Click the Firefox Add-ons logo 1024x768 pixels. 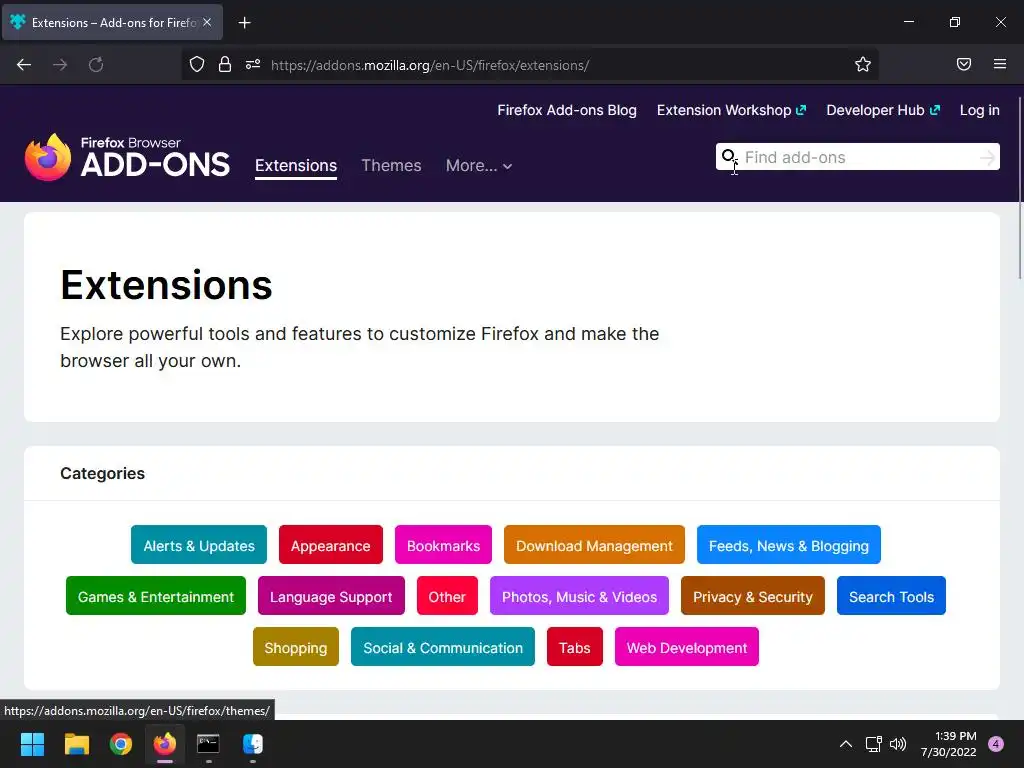127,157
